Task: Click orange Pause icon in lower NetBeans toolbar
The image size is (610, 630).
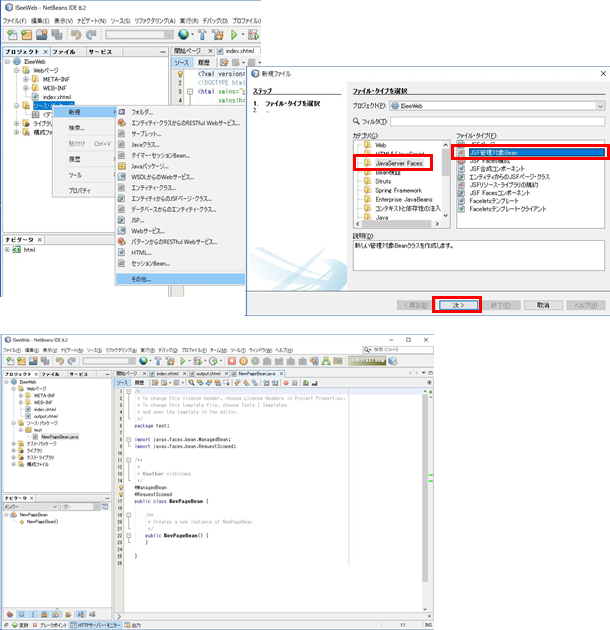Action: 243,361
